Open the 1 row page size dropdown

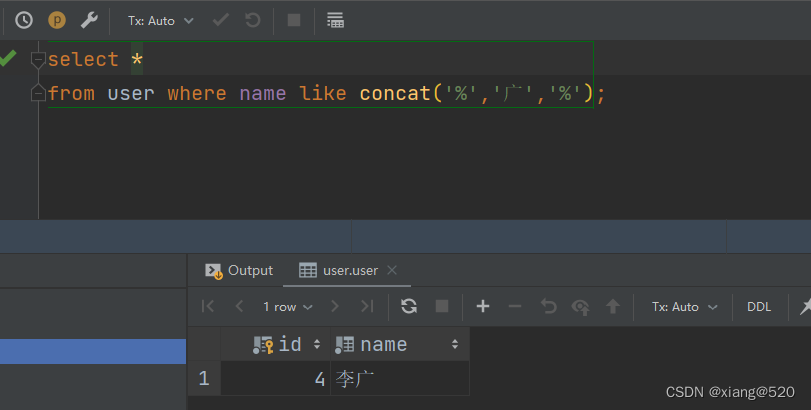pyautogui.click(x=288, y=307)
